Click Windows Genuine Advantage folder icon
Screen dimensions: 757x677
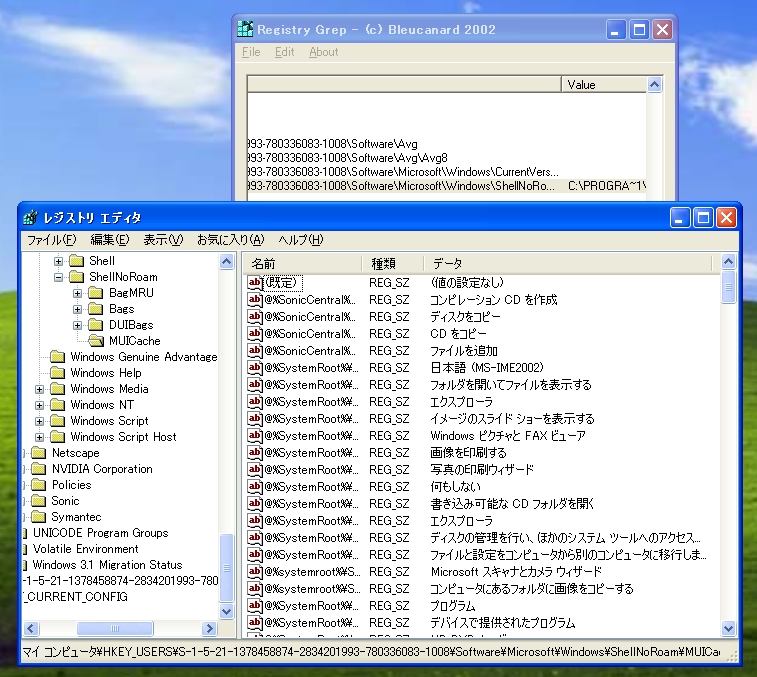coord(57,357)
